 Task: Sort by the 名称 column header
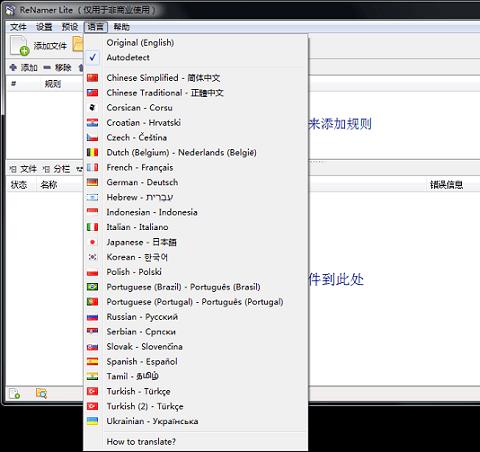tap(49, 185)
